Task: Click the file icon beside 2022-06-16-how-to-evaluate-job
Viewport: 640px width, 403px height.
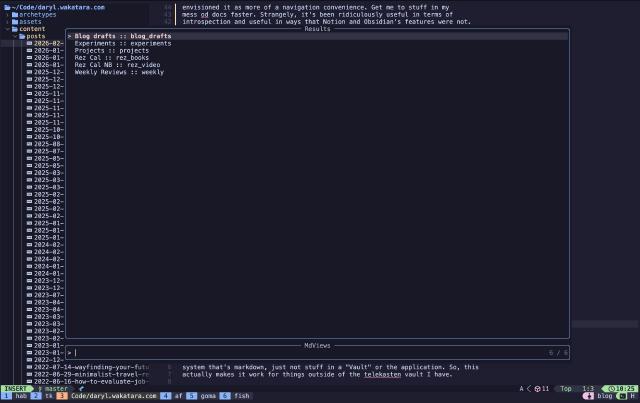Action: 29,381
